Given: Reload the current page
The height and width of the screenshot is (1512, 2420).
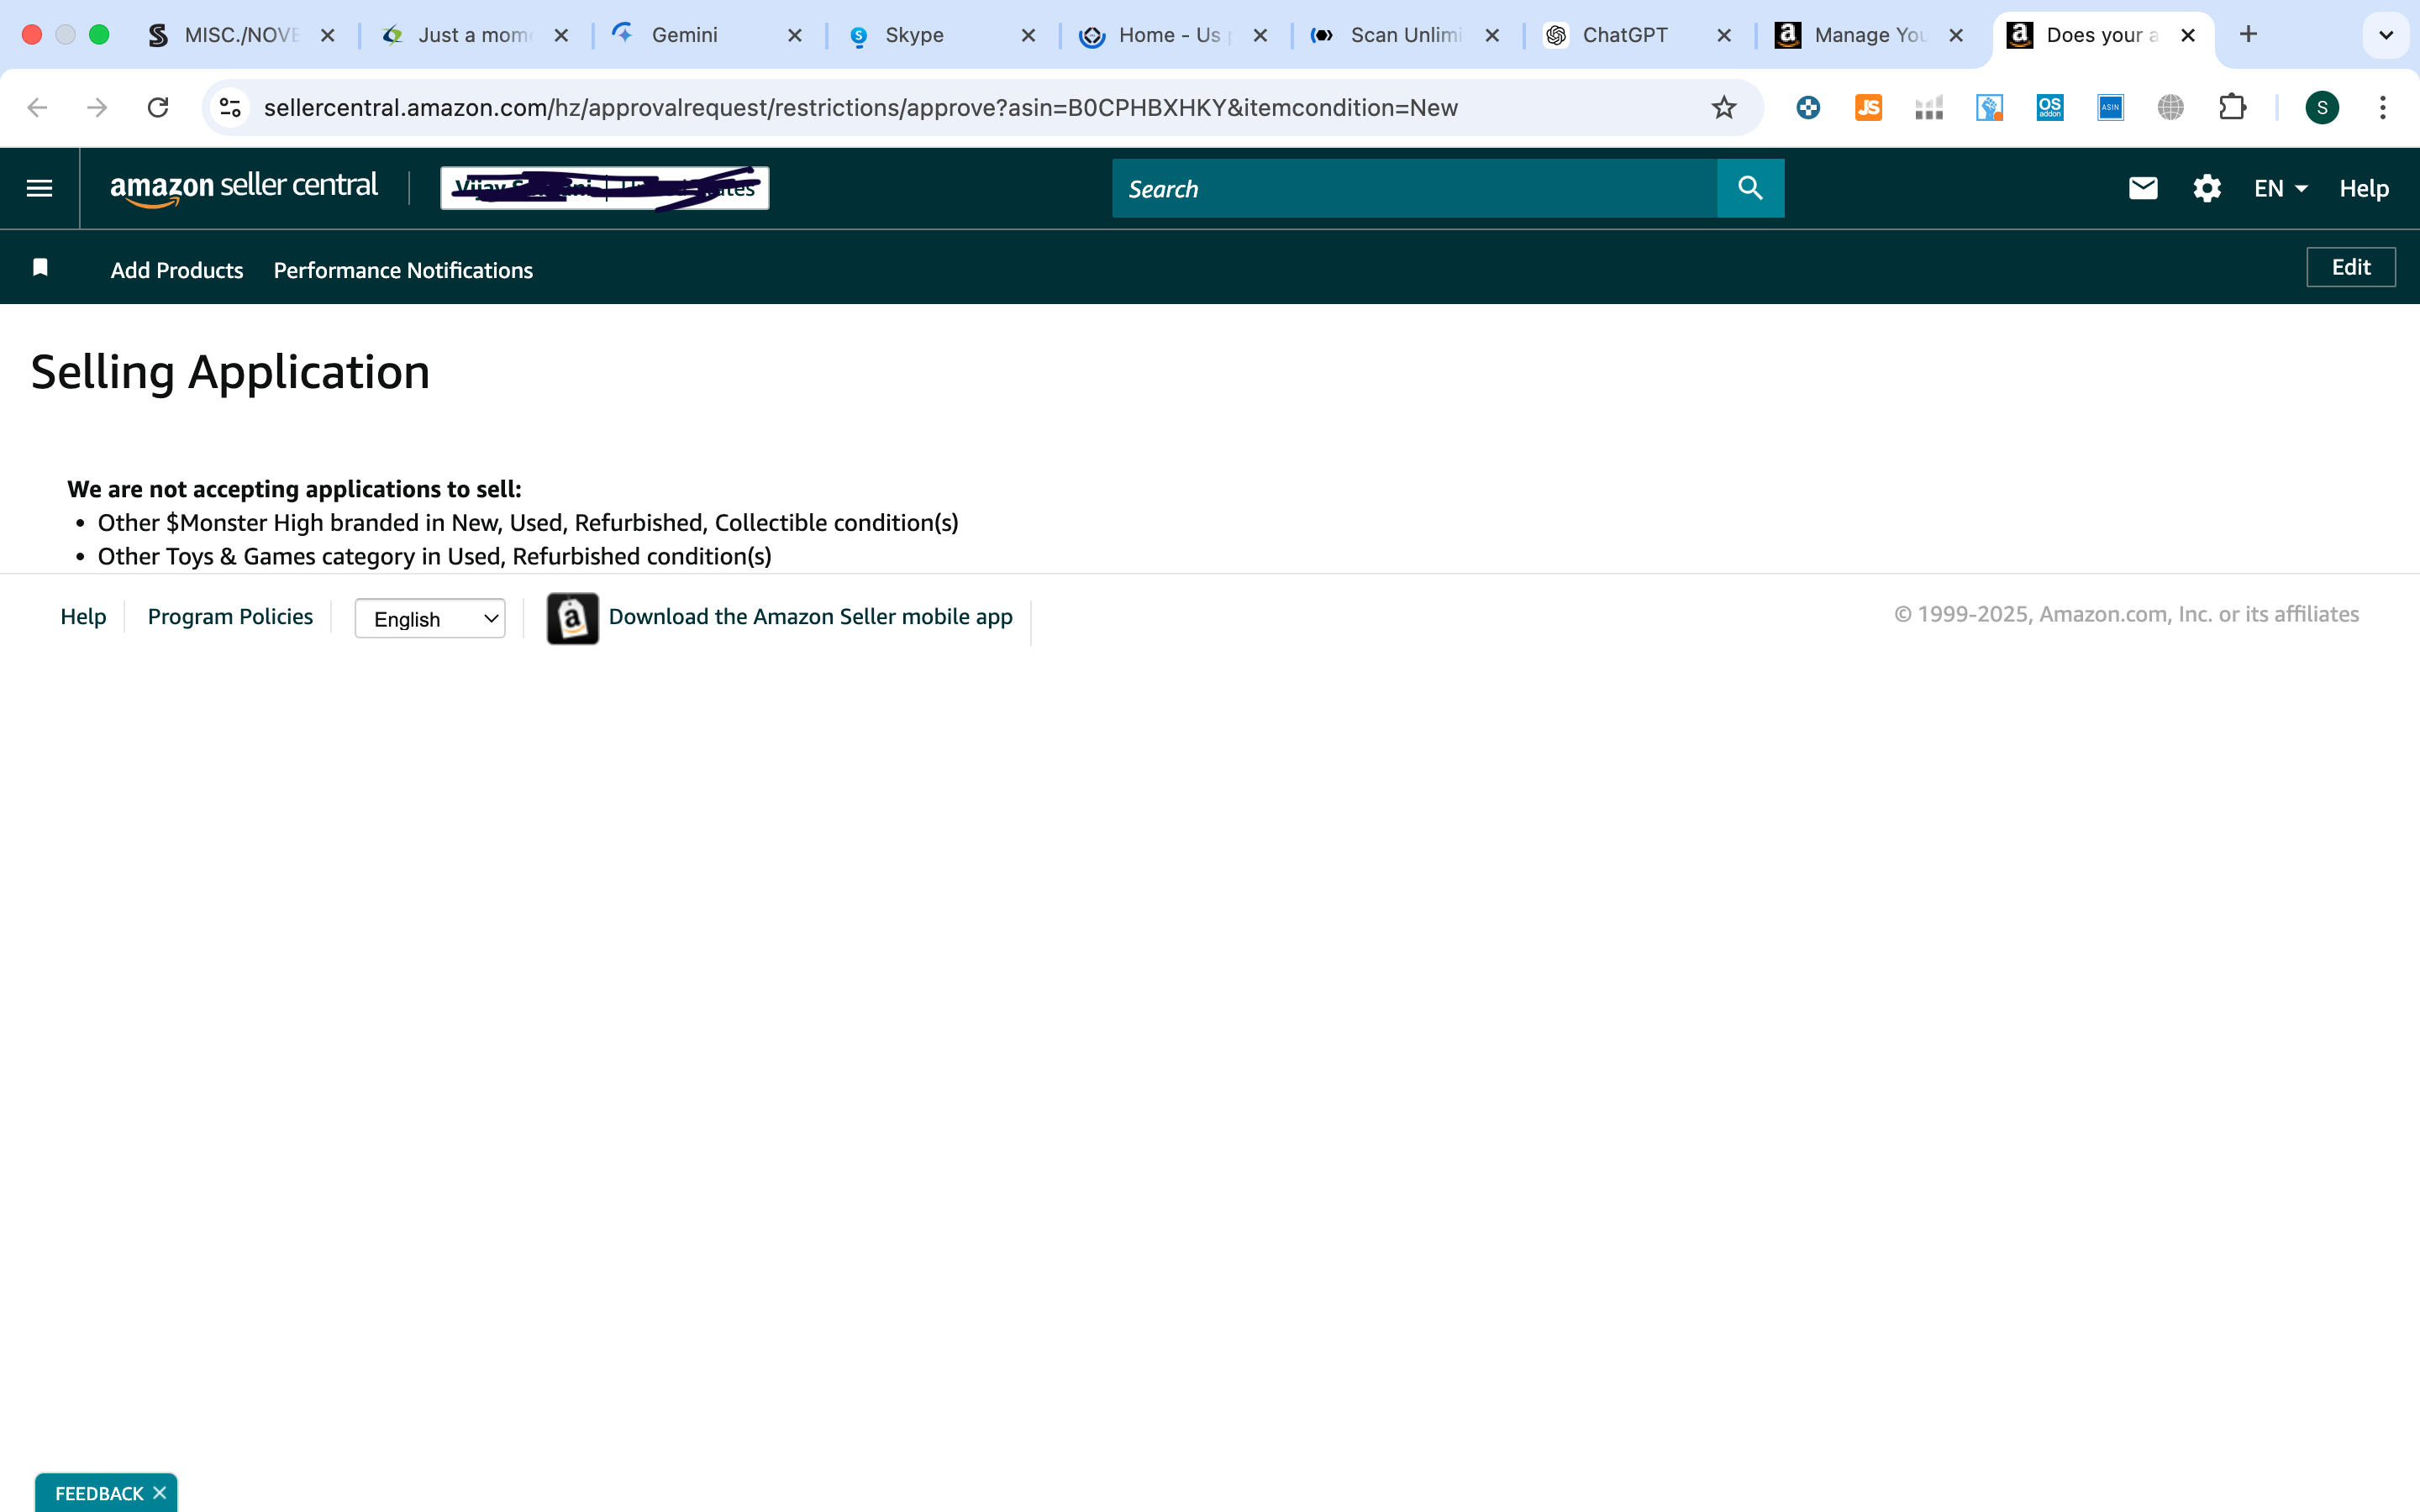Looking at the screenshot, I should coord(158,107).
